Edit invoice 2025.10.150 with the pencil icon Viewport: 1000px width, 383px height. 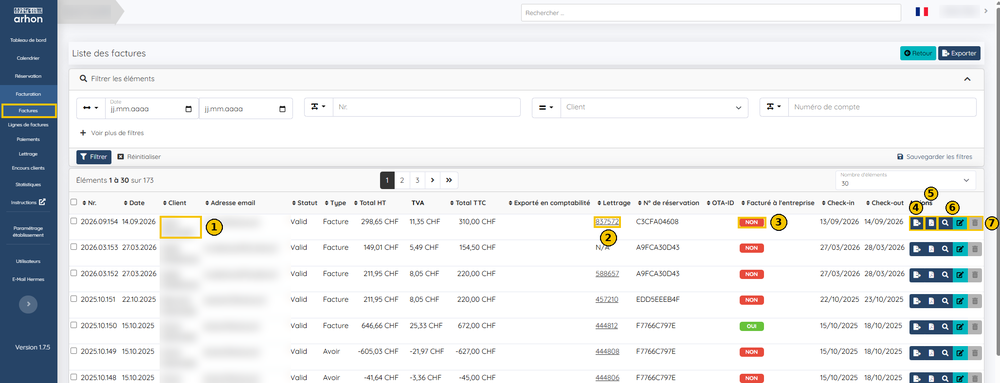coord(960,327)
